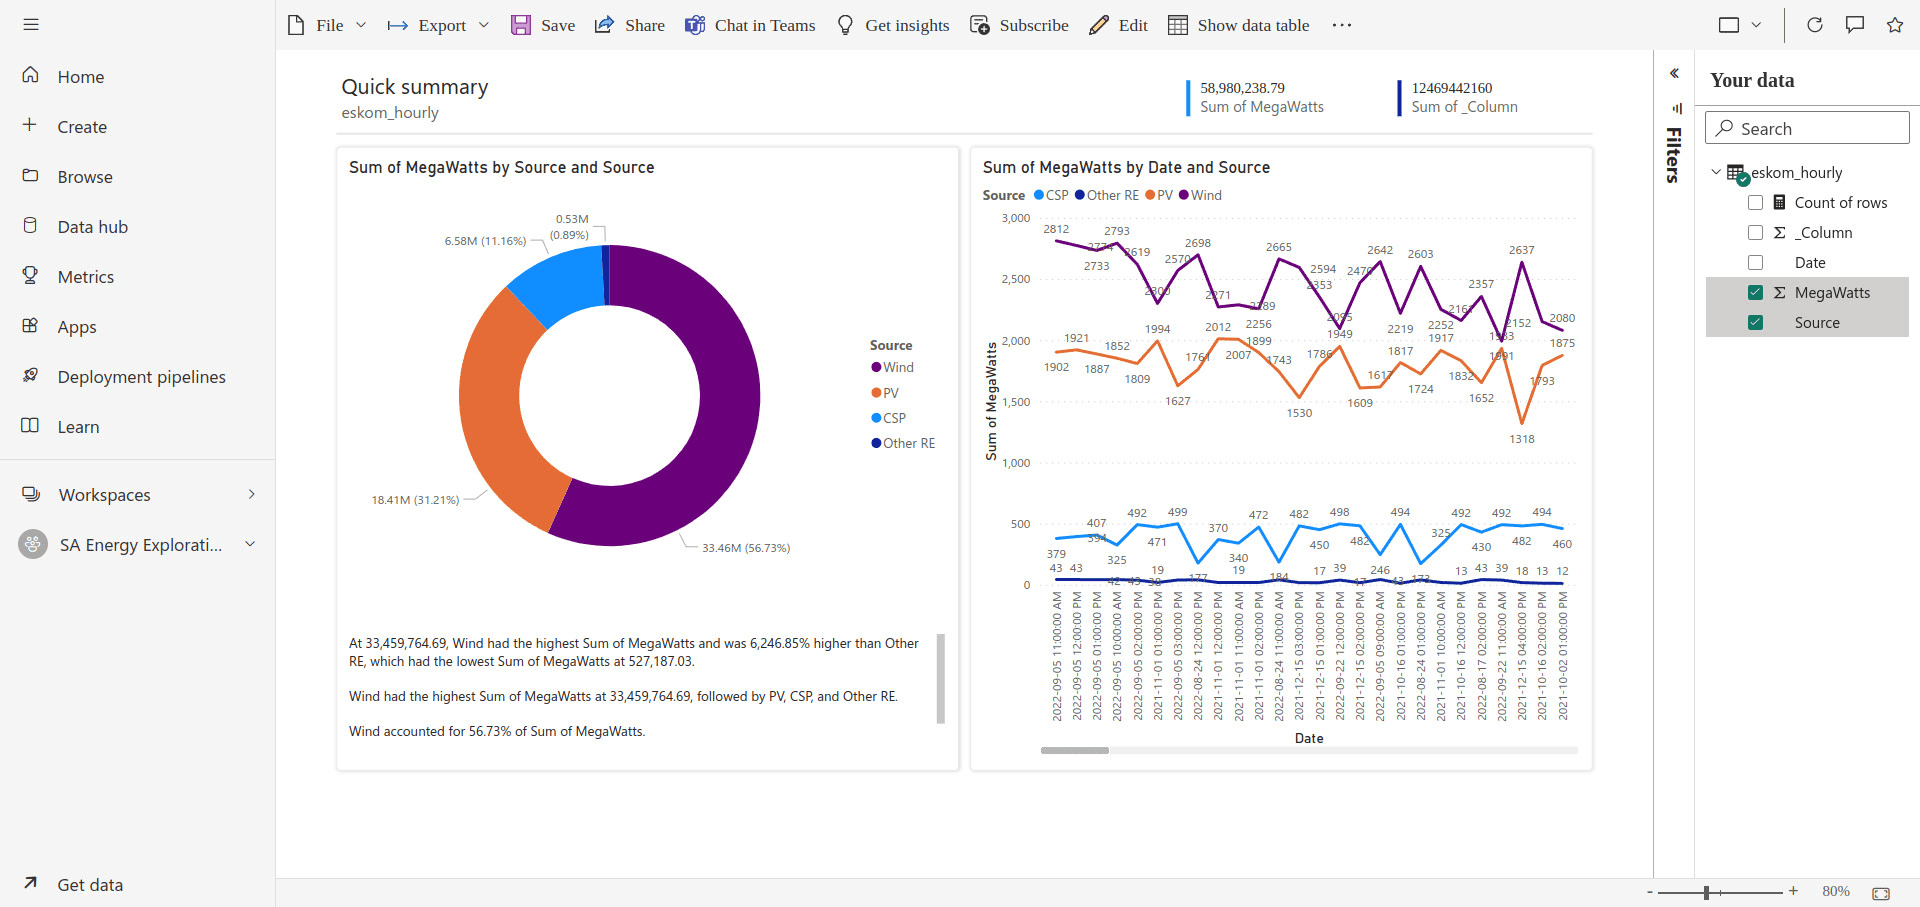
Task: Collapse the eskom_hourly table tree
Action: tap(1716, 172)
